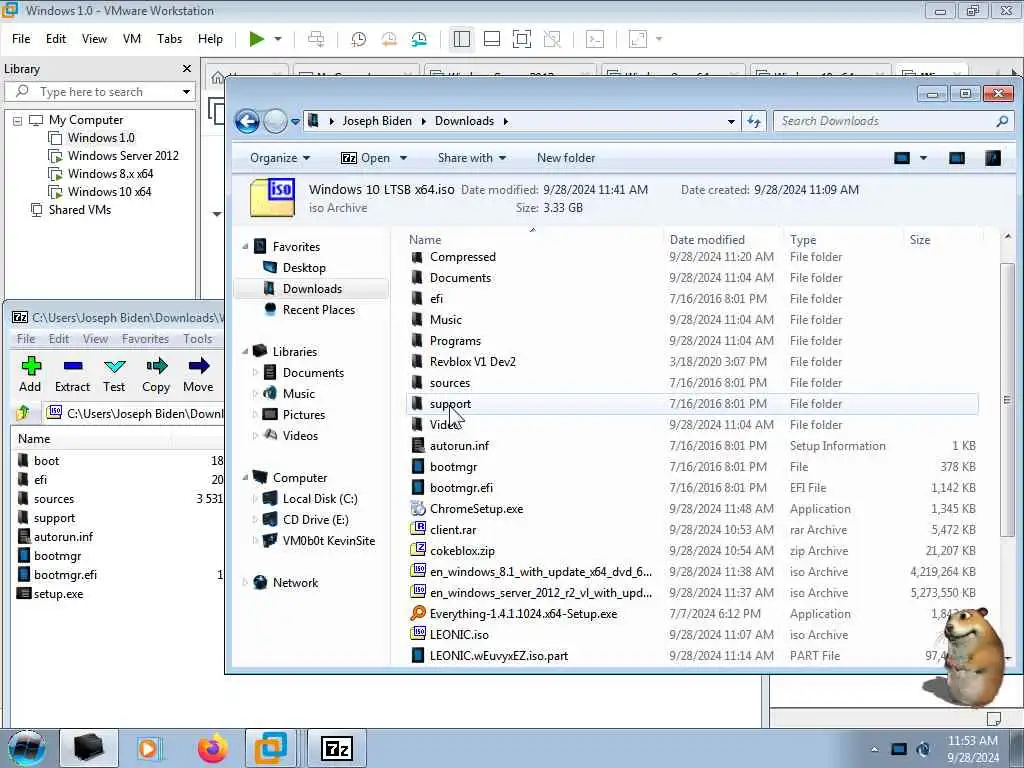This screenshot has width=1024, height=768.
Task: Click the Explorer refresh icon
Action: 754,121
